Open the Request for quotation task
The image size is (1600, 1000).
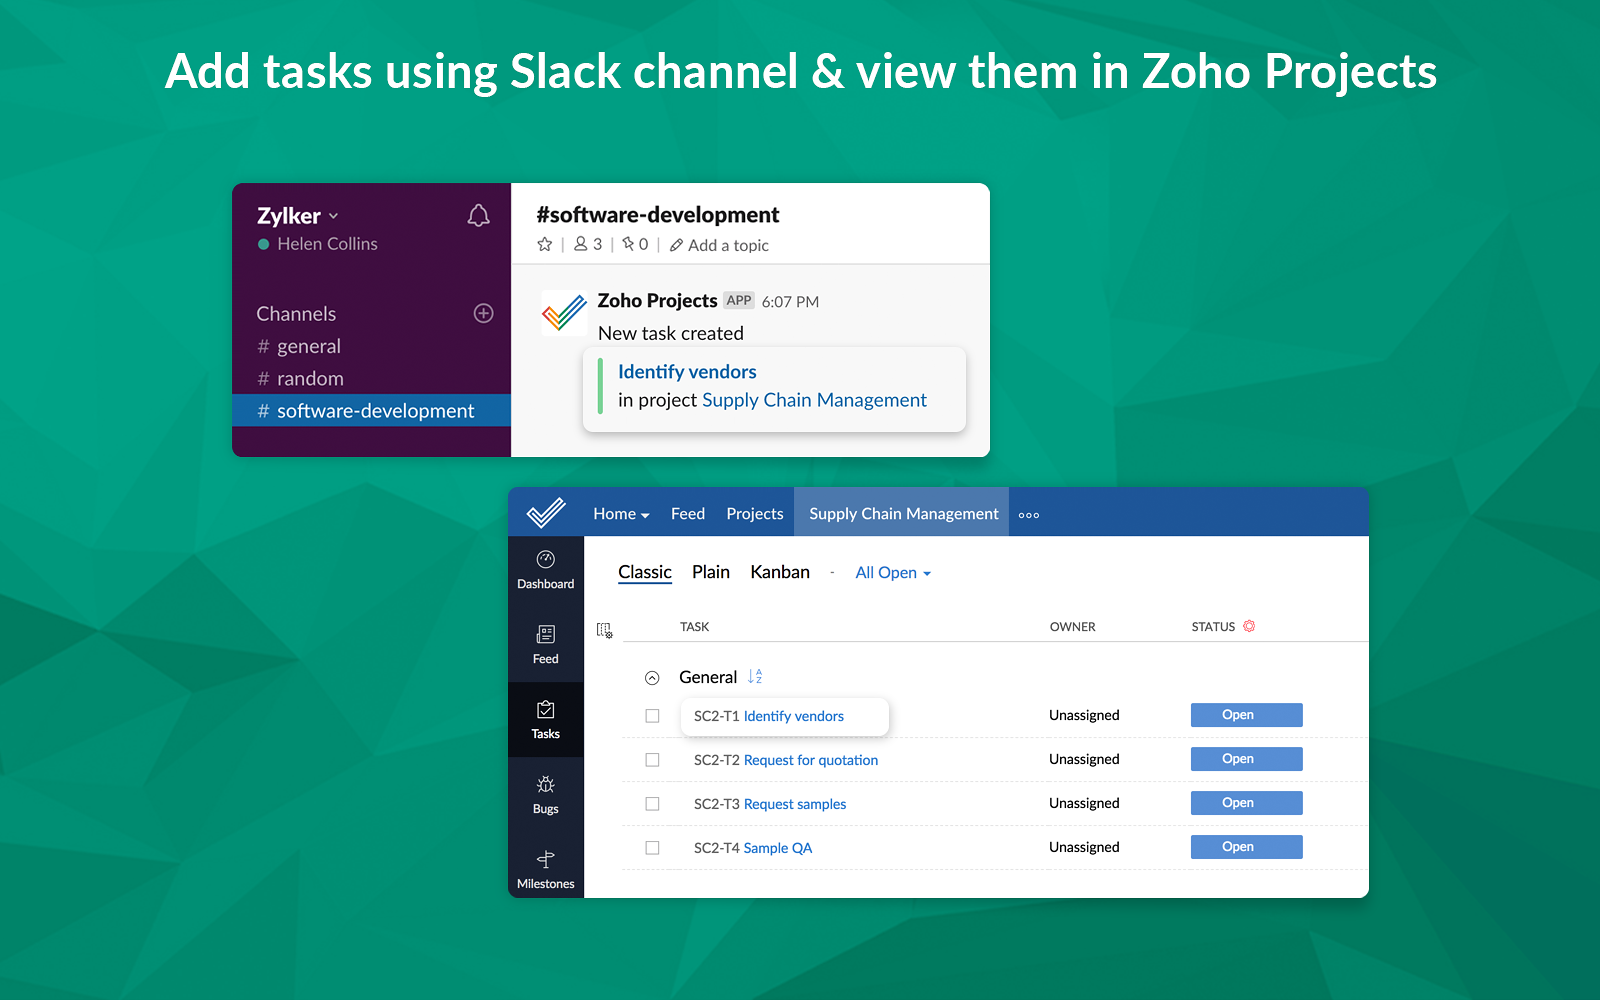[x=811, y=760]
